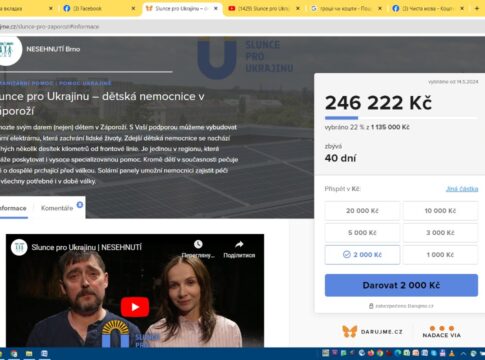Select the Komentáře tab
The height and width of the screenshot is (360, 485).
pos(57,208)
